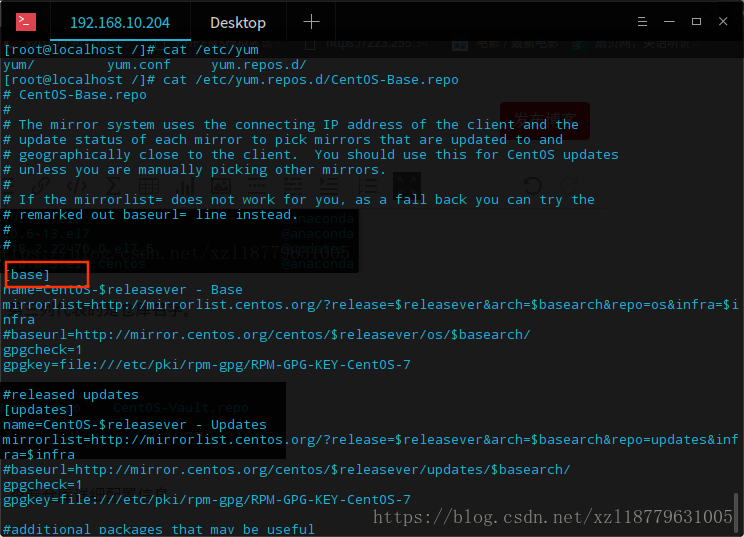Click the #baseurl line ending in /updates/$basearch/
The width and height of the screenshot is (744, 537).
287,470
